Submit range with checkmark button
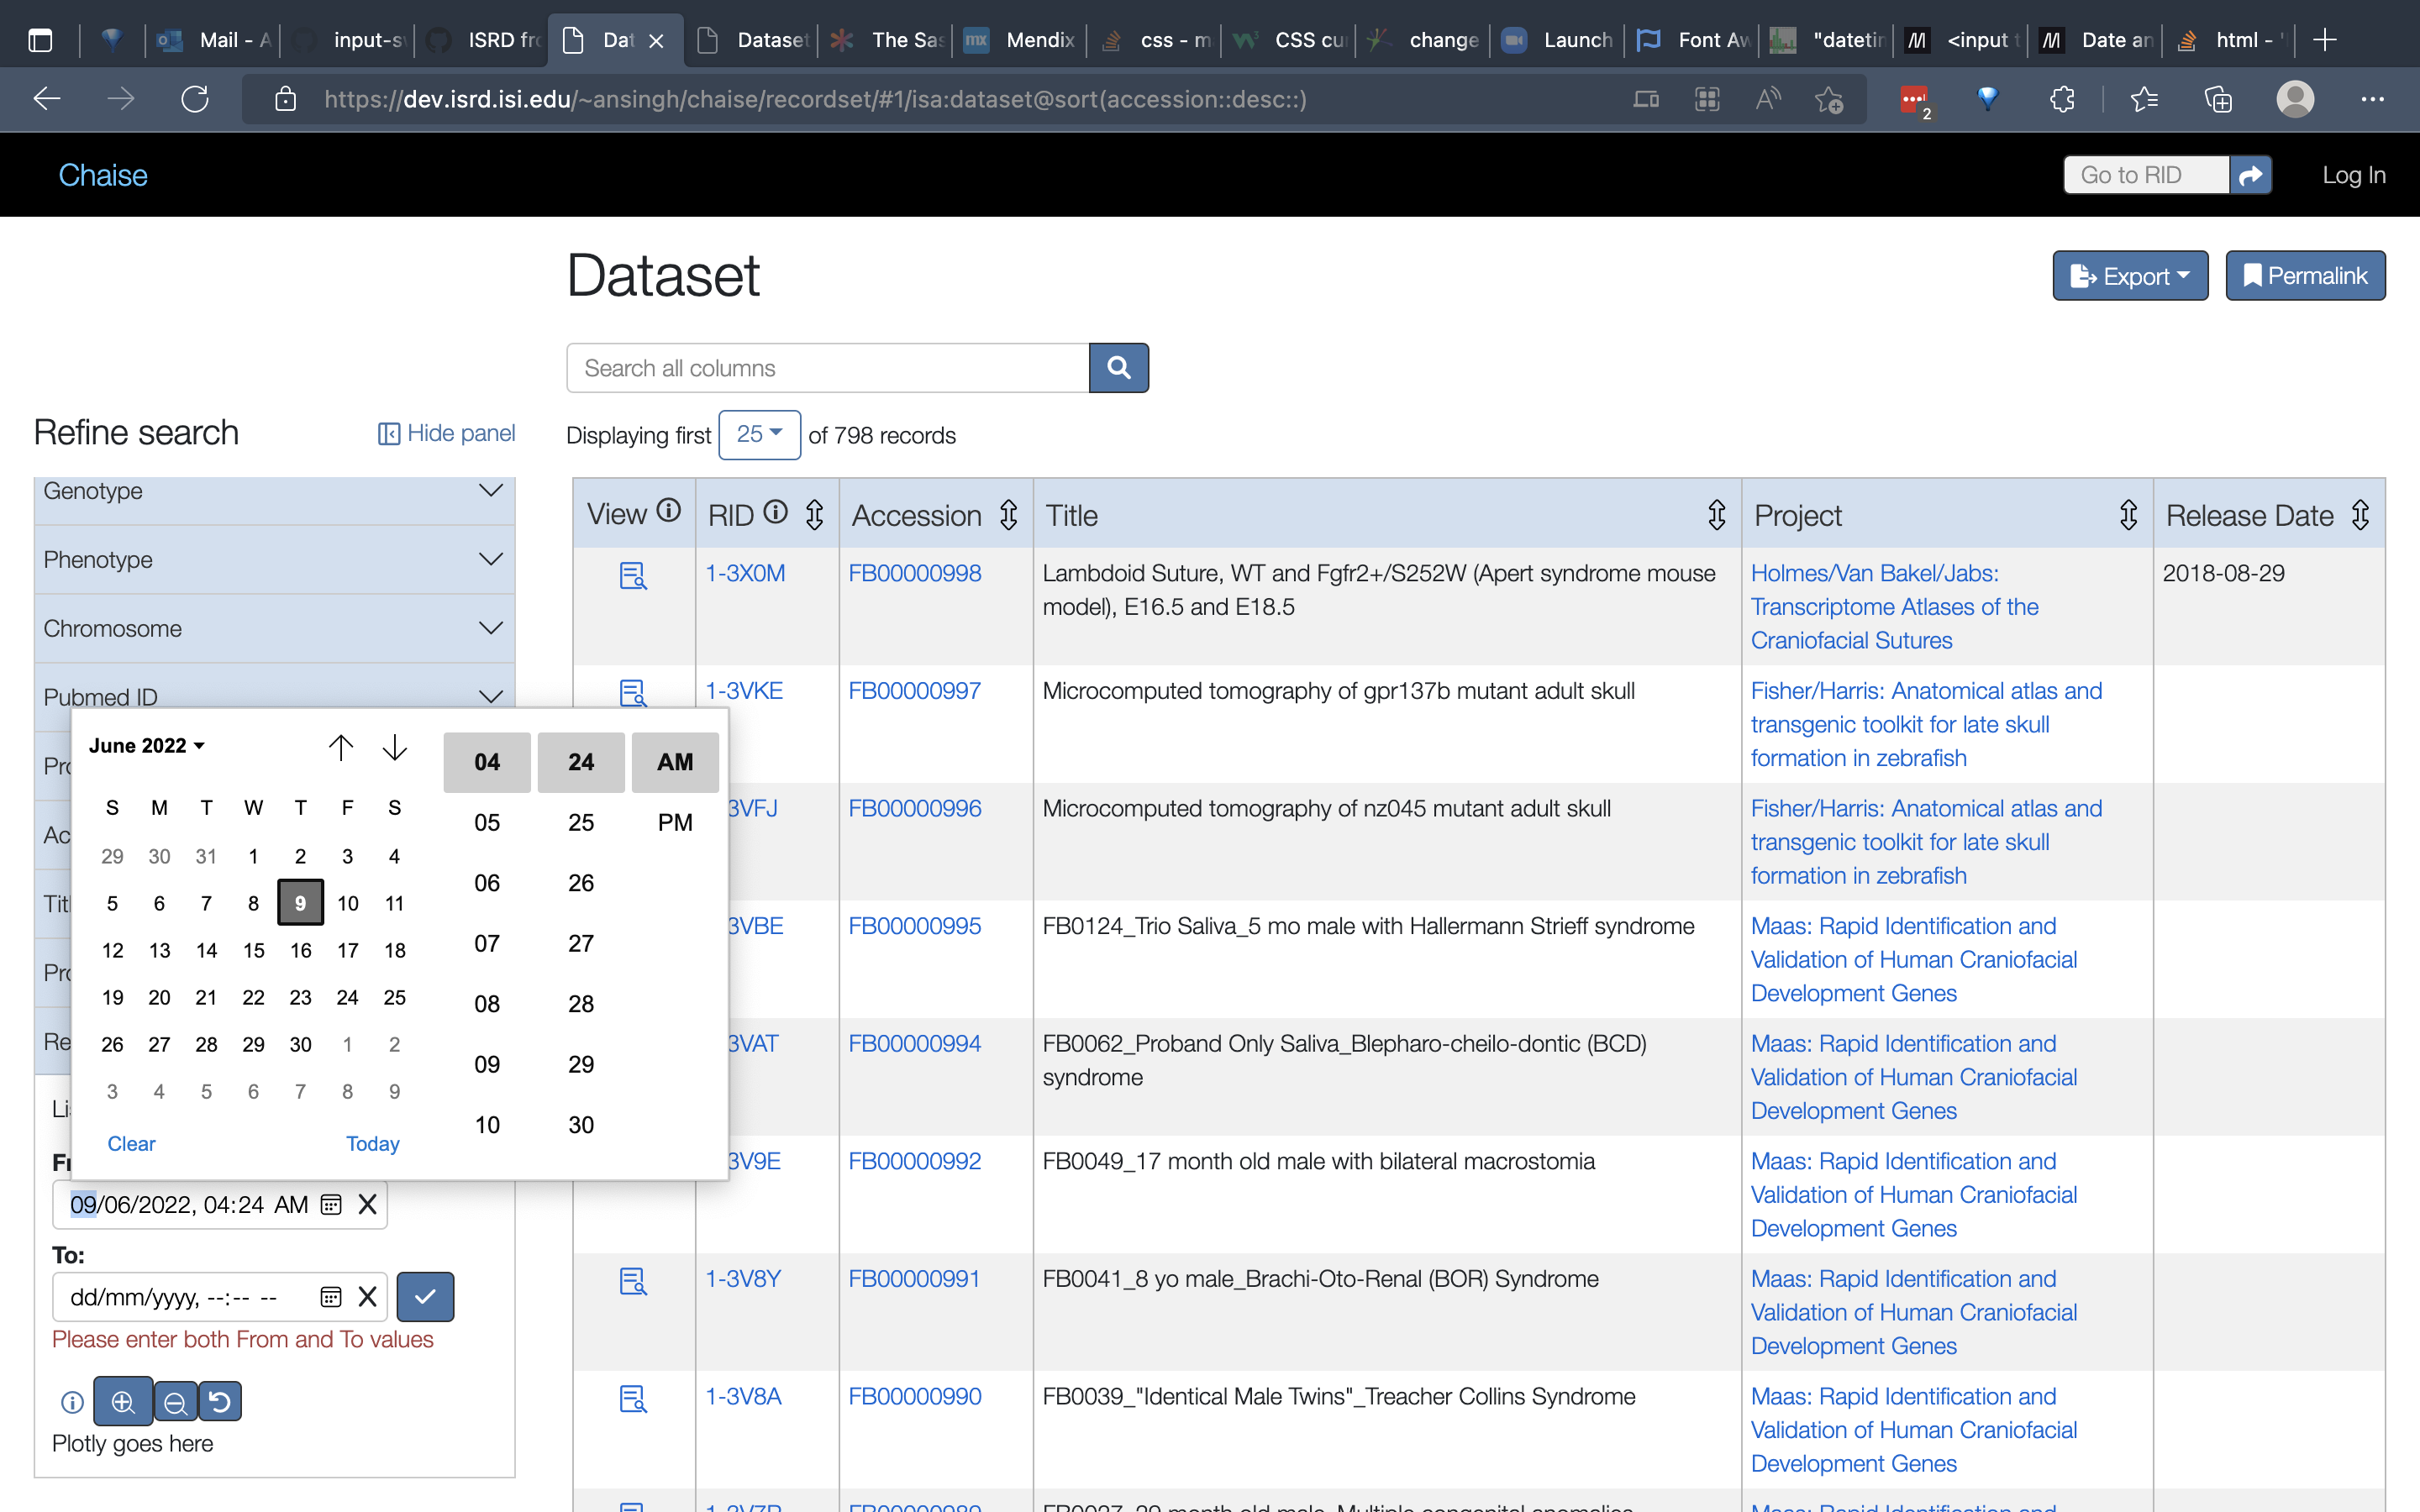This screenshot has height=1512, width=2420. point(425,1296)
